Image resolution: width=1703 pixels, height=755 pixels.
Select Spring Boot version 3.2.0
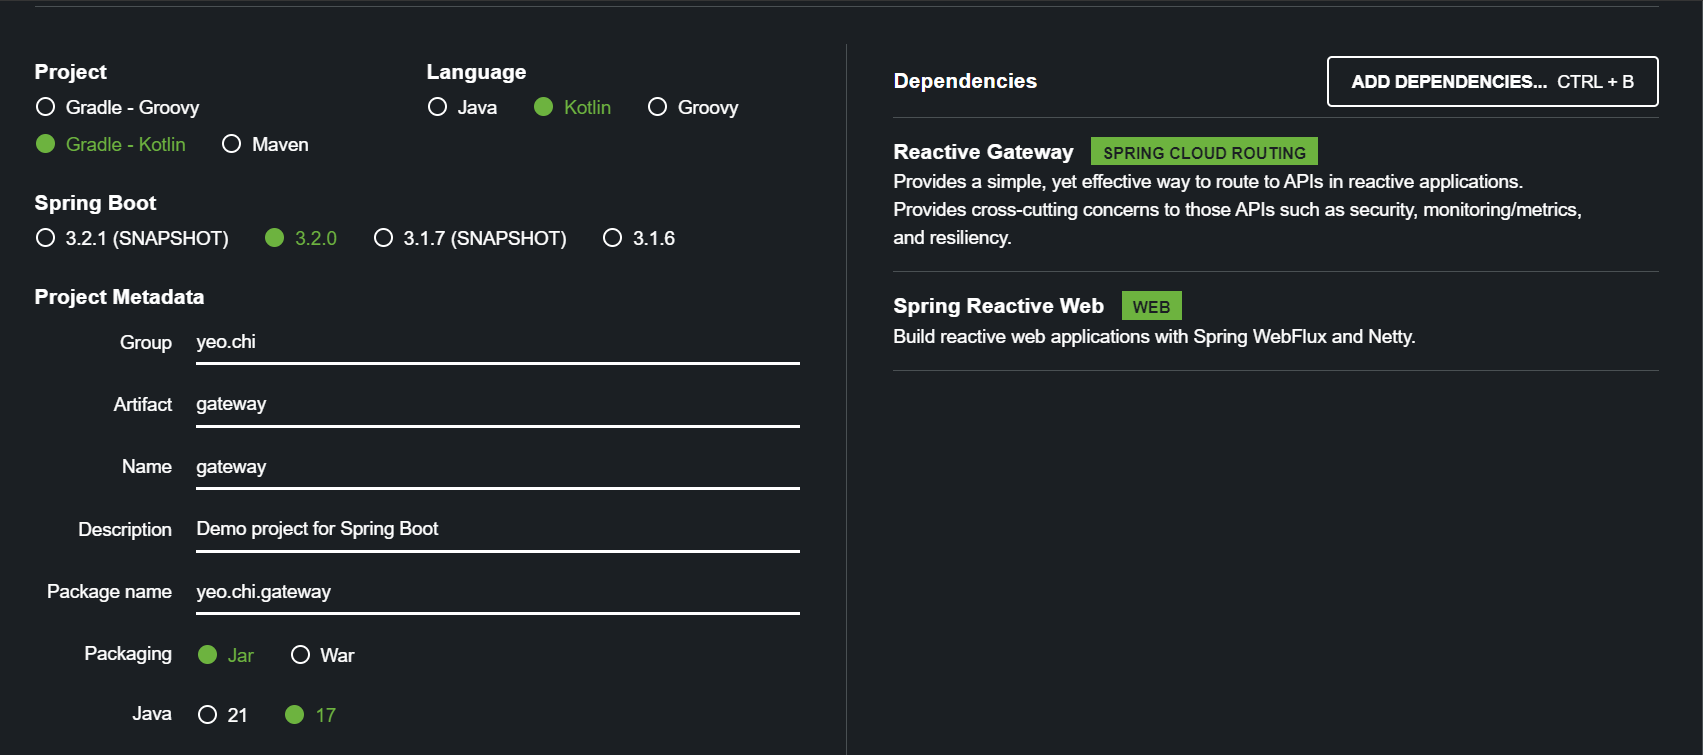coord(300,238)
